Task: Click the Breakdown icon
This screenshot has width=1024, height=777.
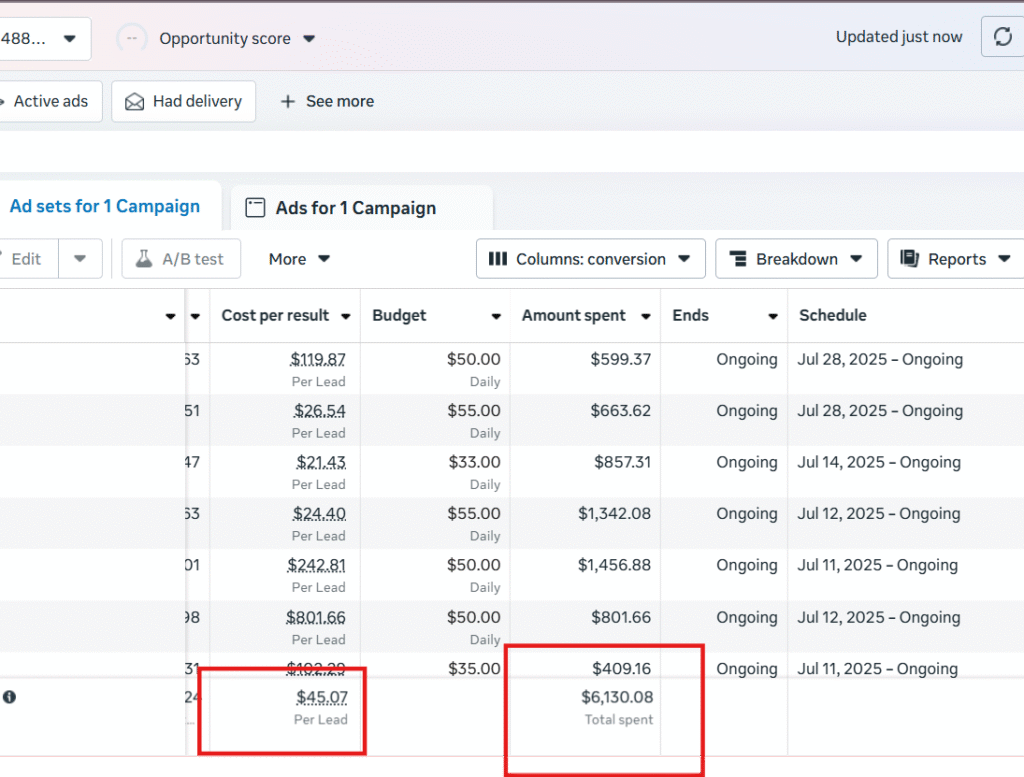Action: pyautogui.click(x=738, y=259)
